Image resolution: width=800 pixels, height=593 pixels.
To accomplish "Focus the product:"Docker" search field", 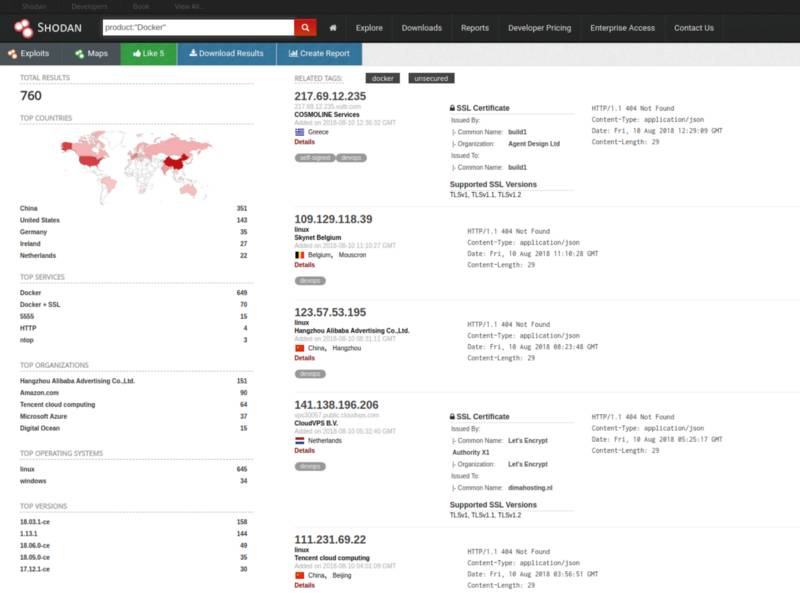I will pyautogui.click(x=198, y=28).
